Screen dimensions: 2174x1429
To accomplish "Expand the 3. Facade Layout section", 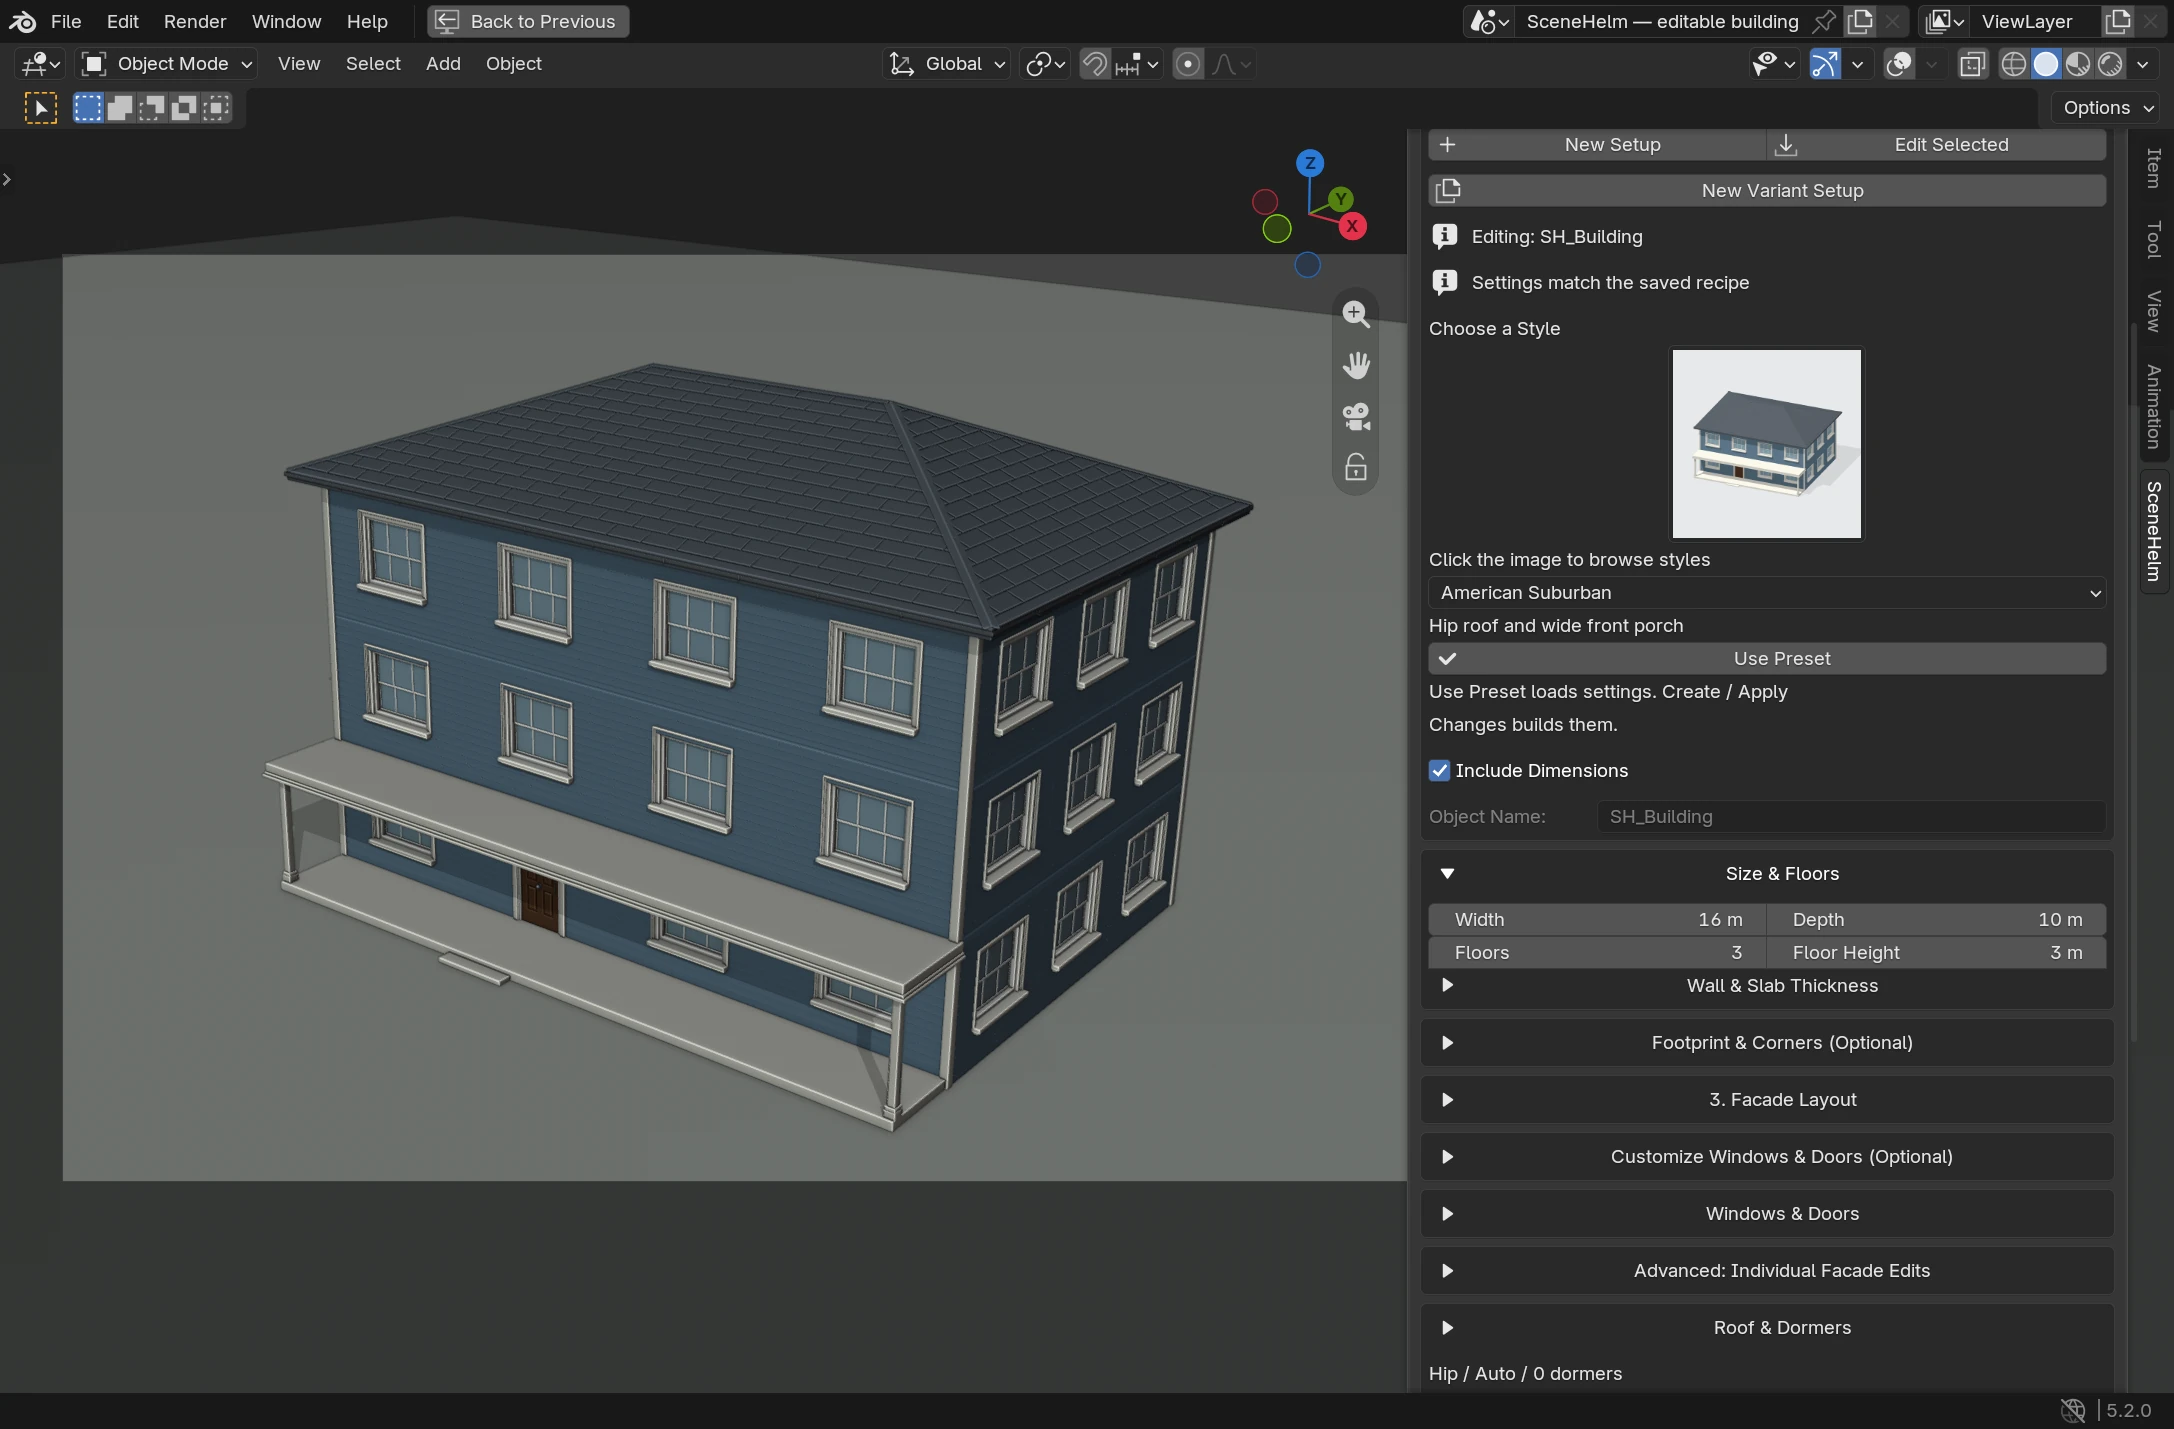I will point(1767,1100).
